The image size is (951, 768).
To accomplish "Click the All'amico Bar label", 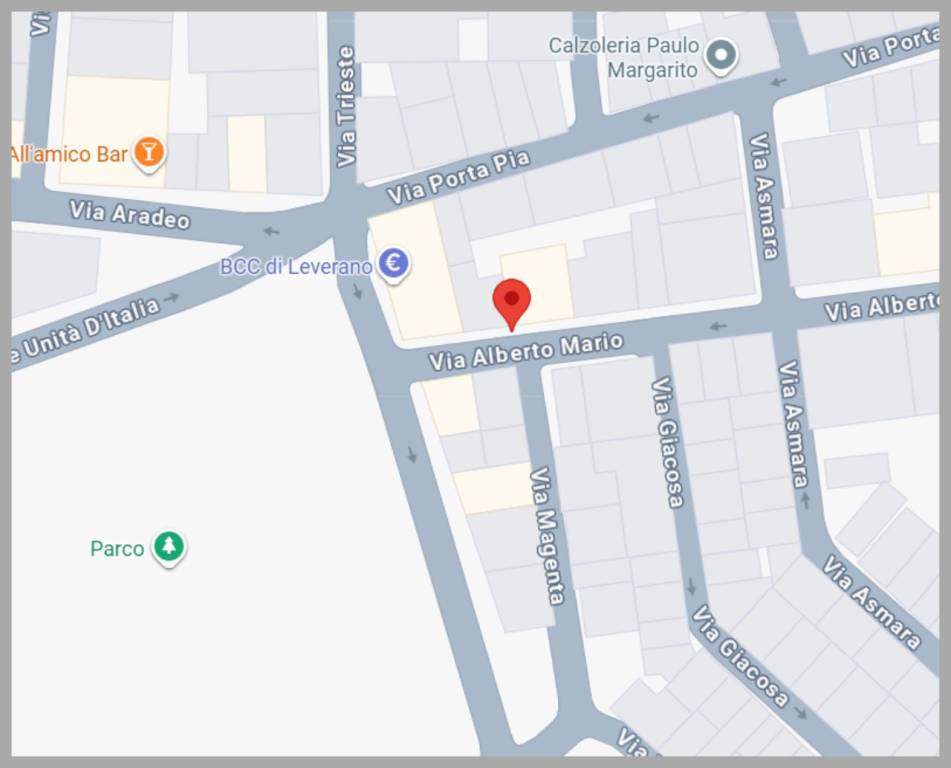I will pyautogui.click(x=69, y=154).
